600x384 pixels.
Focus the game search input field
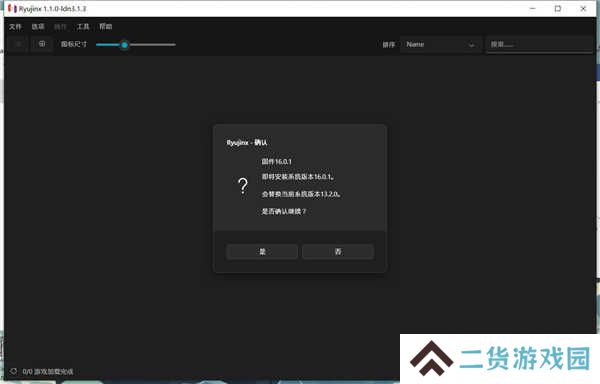point(540,45)
